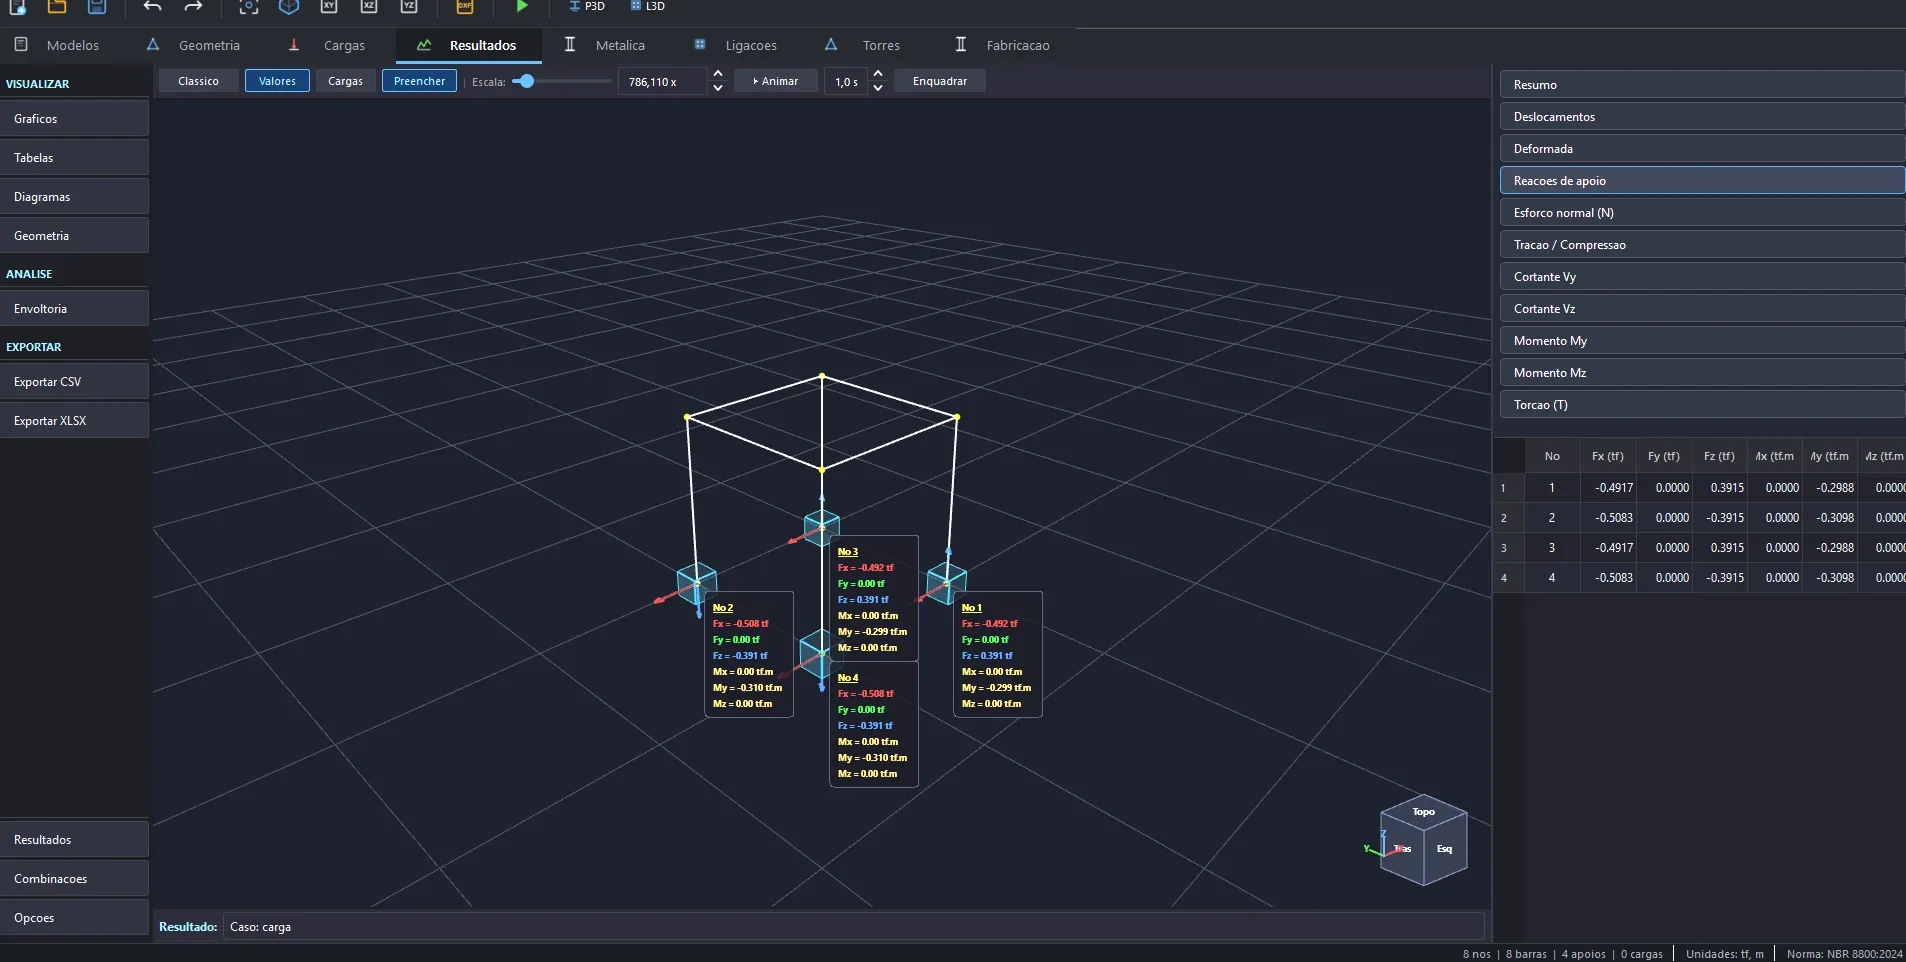1906x962 pixels.
Task: Open the Metalica tab
Action: click(x=605, y=45)
